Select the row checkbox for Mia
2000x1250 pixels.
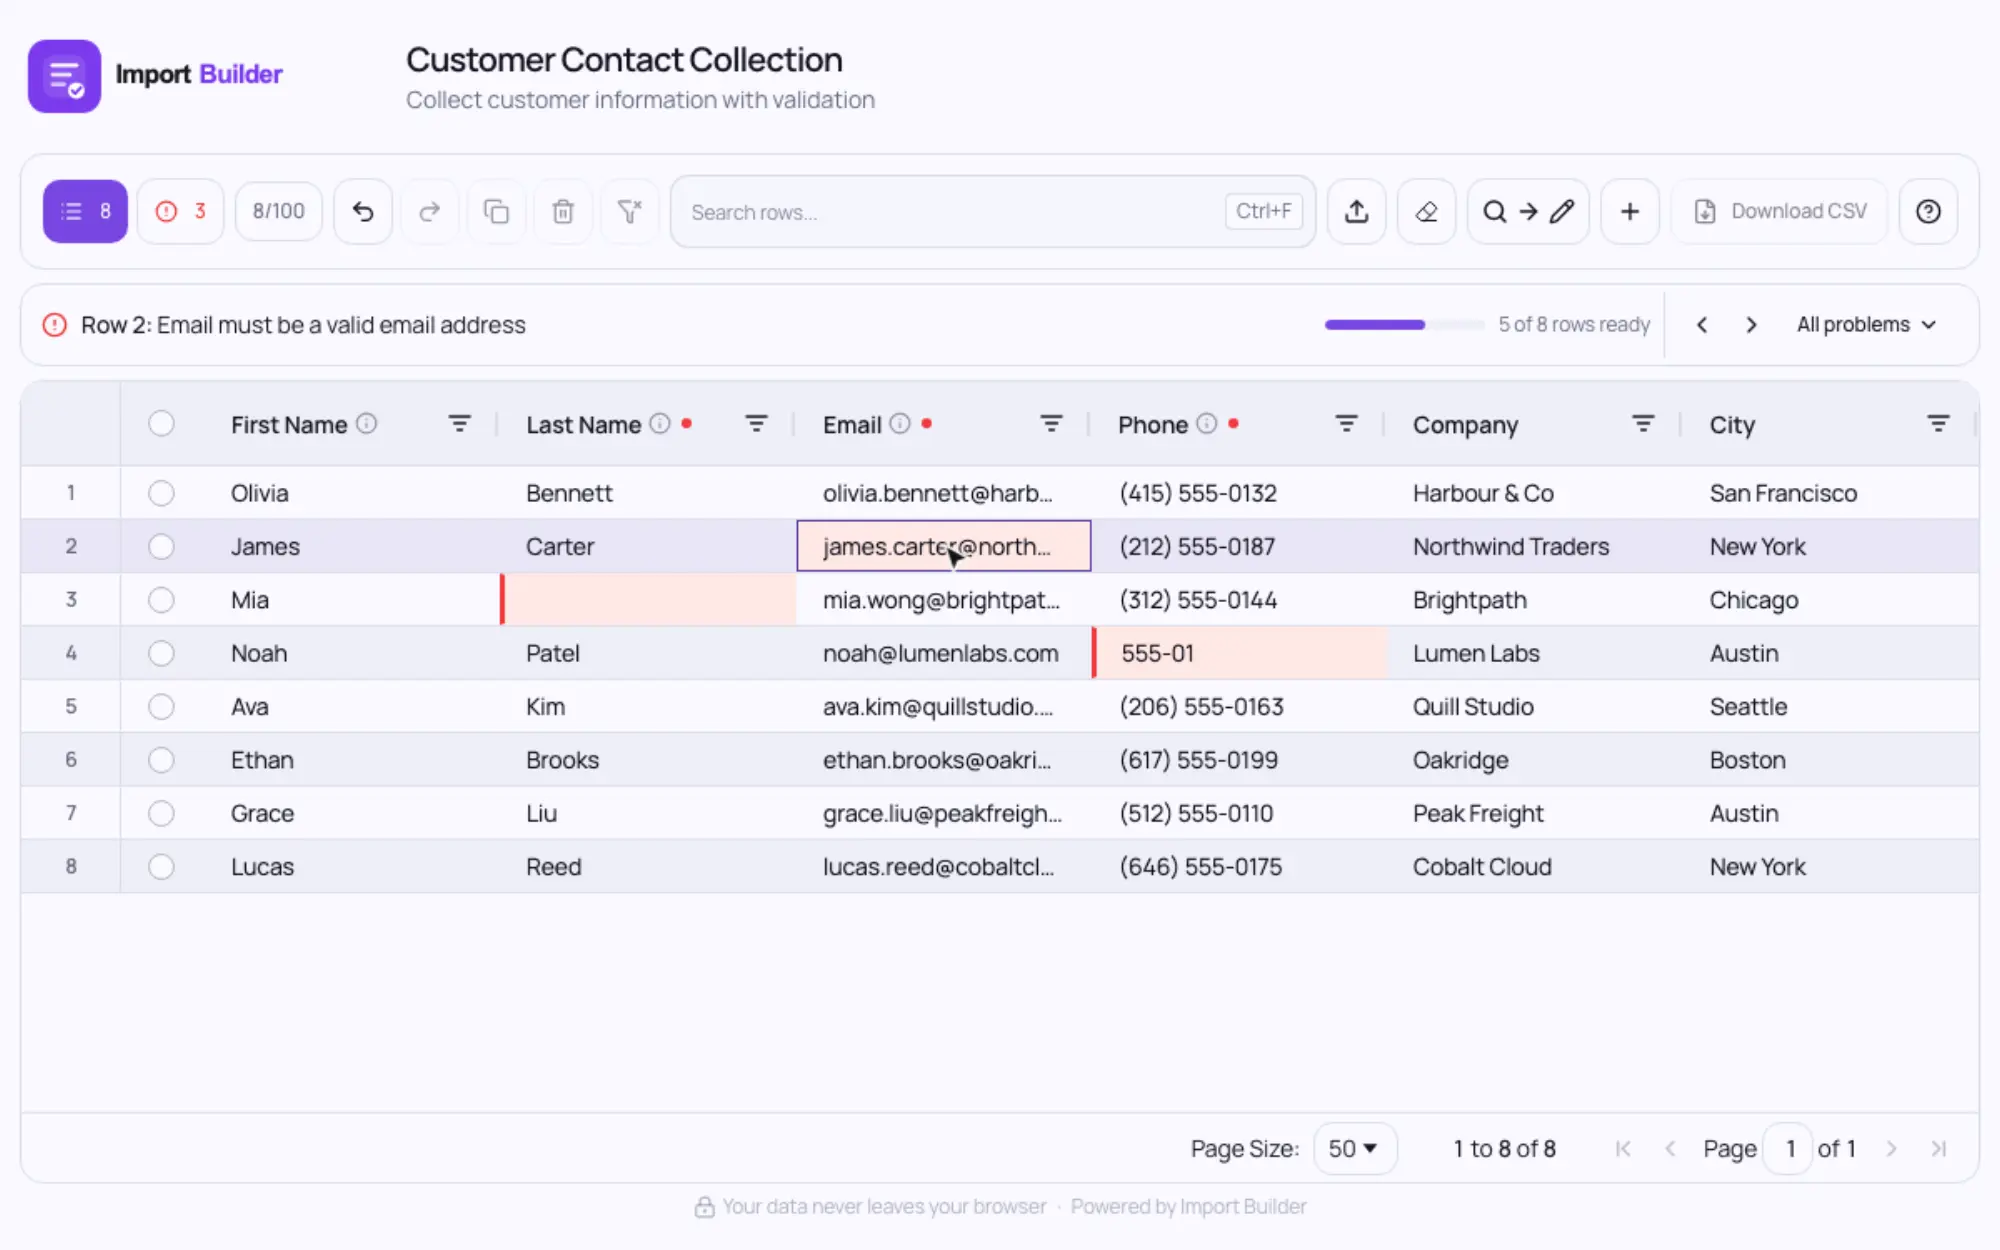point(161,600)
